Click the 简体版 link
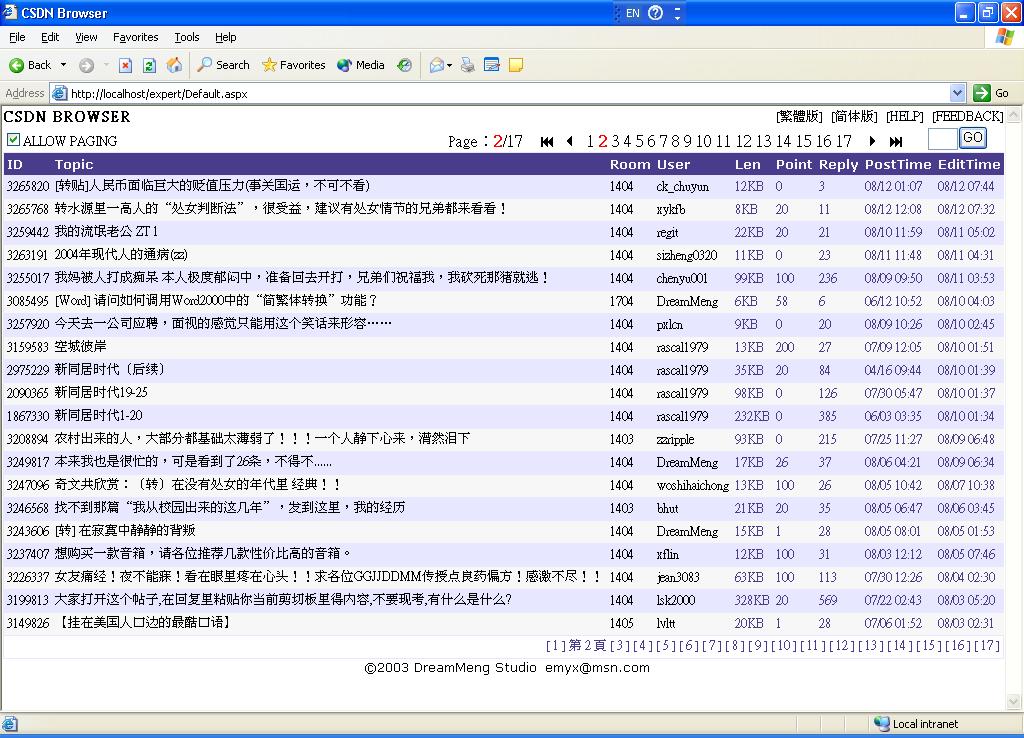Image resolution: width=1024 pixels, height=738 pixels. coord(854,116)
